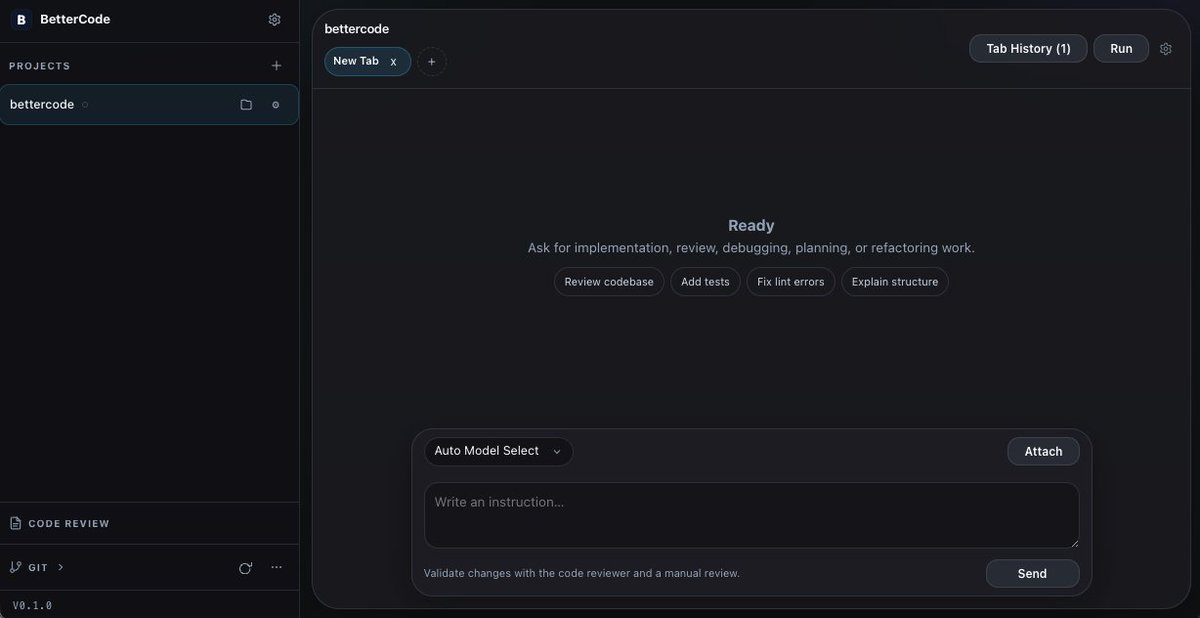Refresh Git status with refresh icon
1200x618 pixels.
coord(245,567)
